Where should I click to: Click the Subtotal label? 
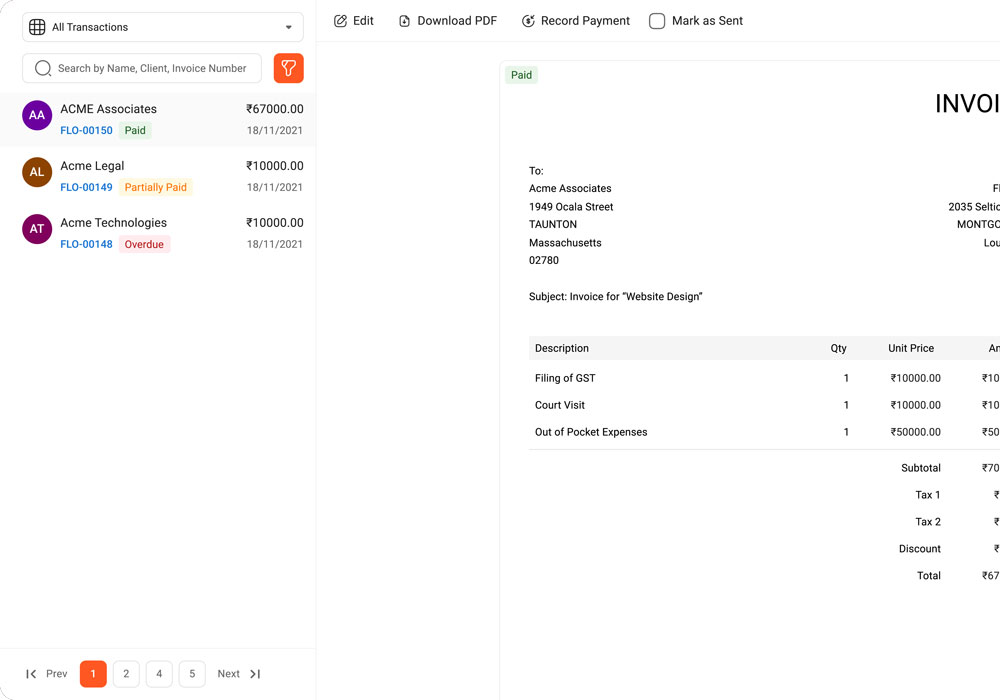pos(921,468)
